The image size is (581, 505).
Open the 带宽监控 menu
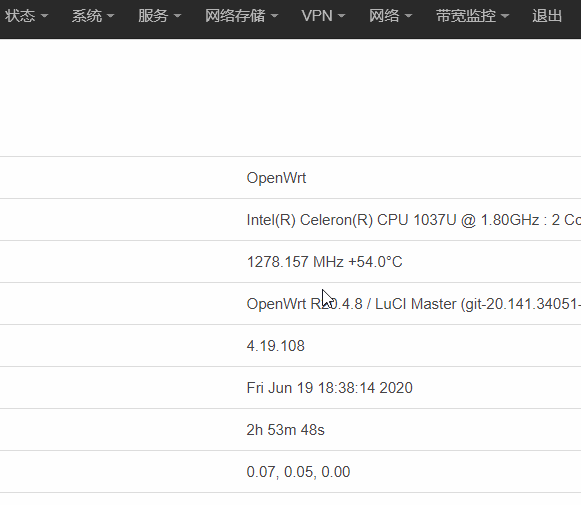(x=472, y=16)
